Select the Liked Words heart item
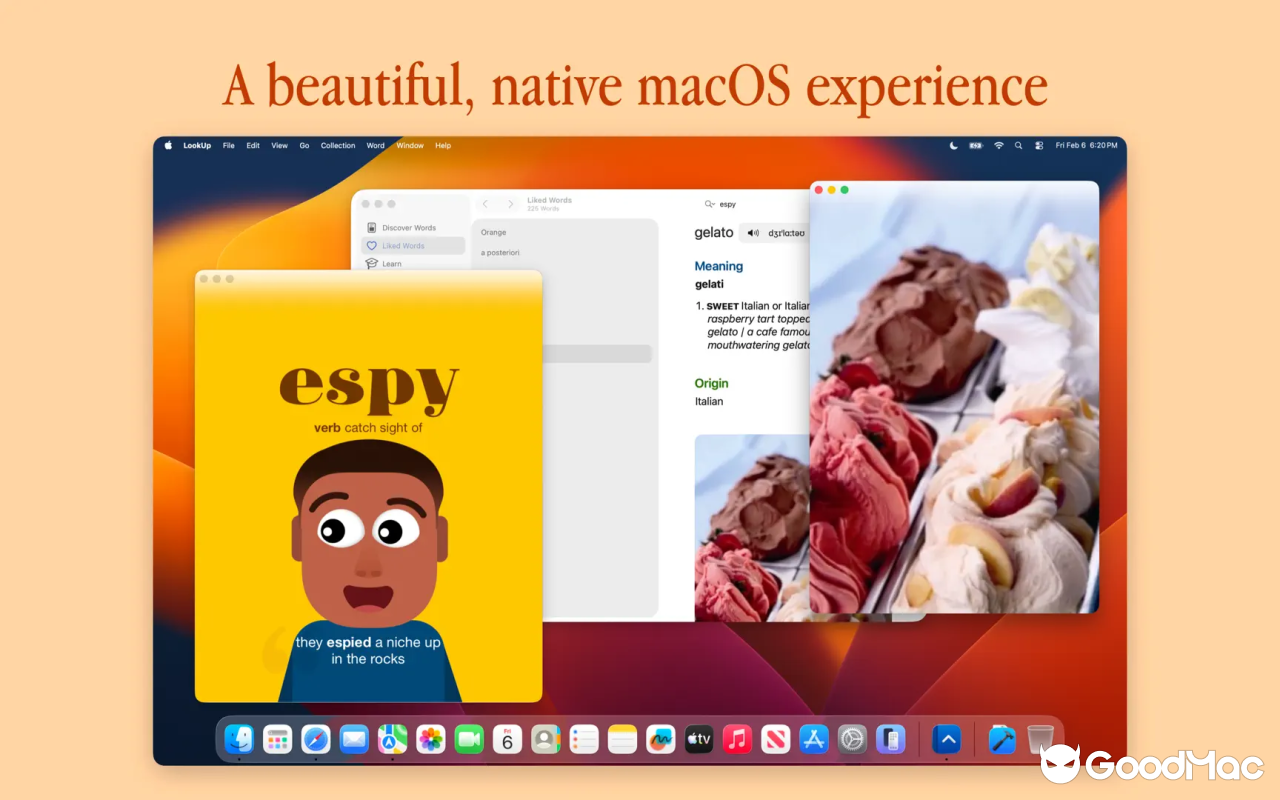 pos(413,246)
